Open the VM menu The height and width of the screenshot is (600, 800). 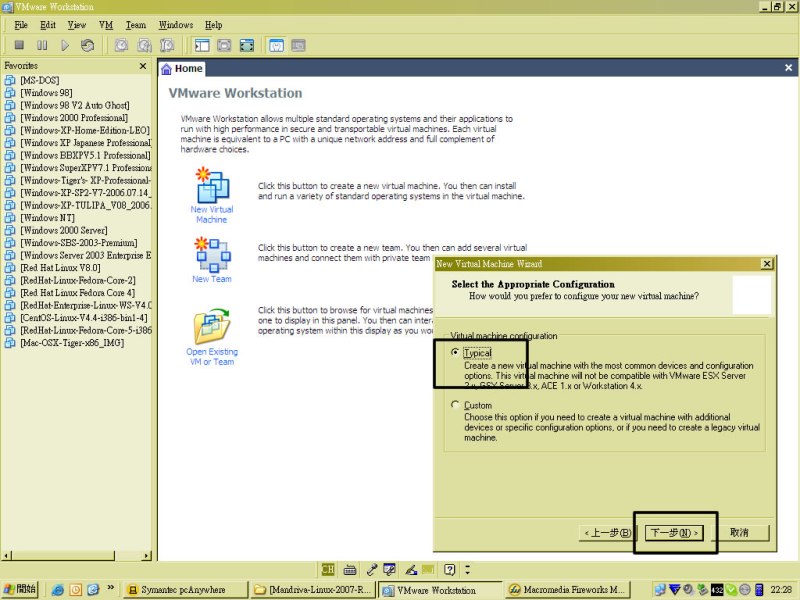106,25
